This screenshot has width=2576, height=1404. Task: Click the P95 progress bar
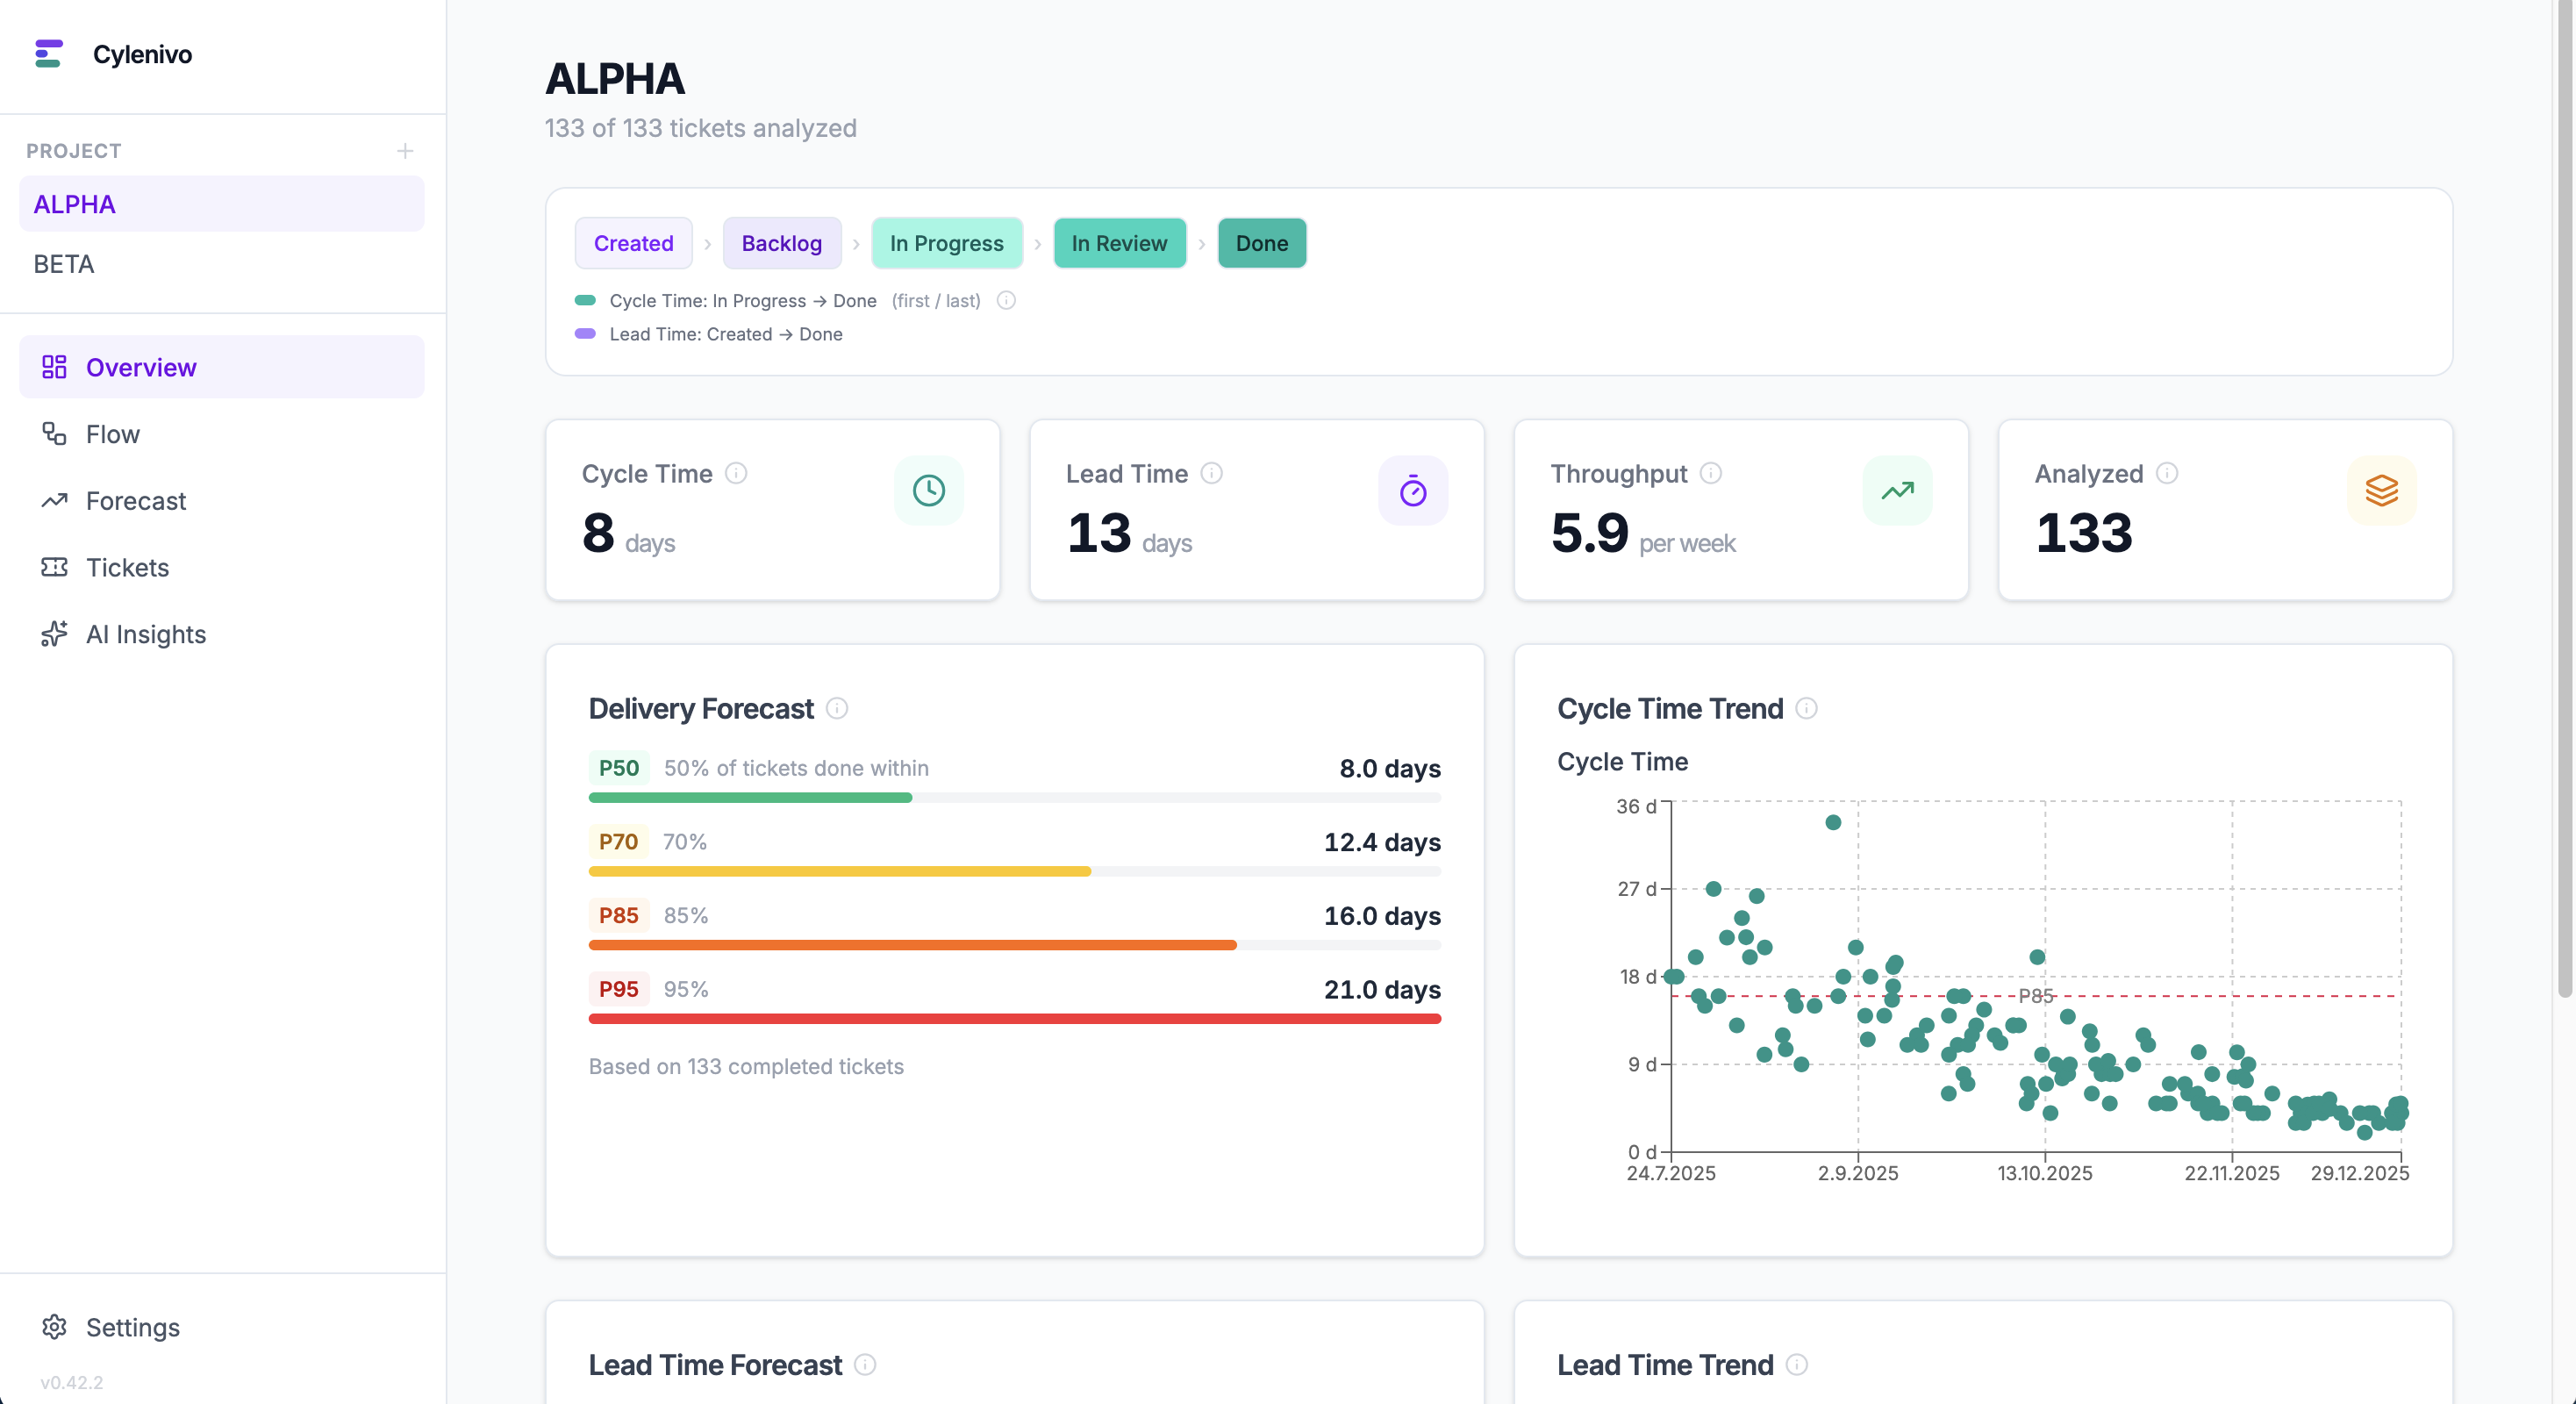coord(1014,1018)
